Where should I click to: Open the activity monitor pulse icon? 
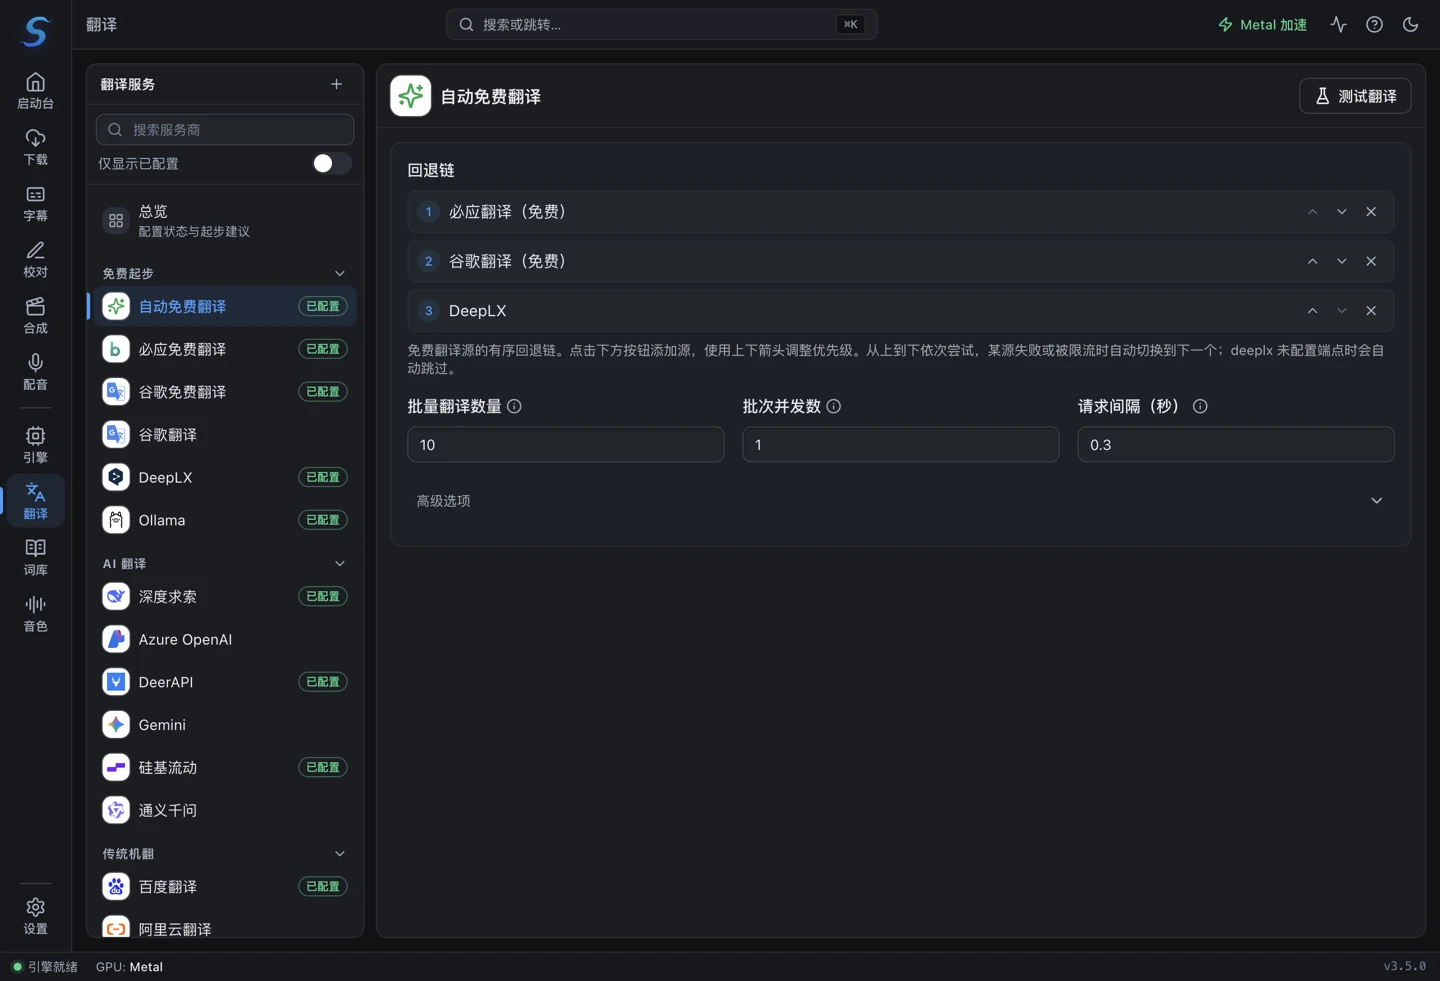[x=1338, y=25]
